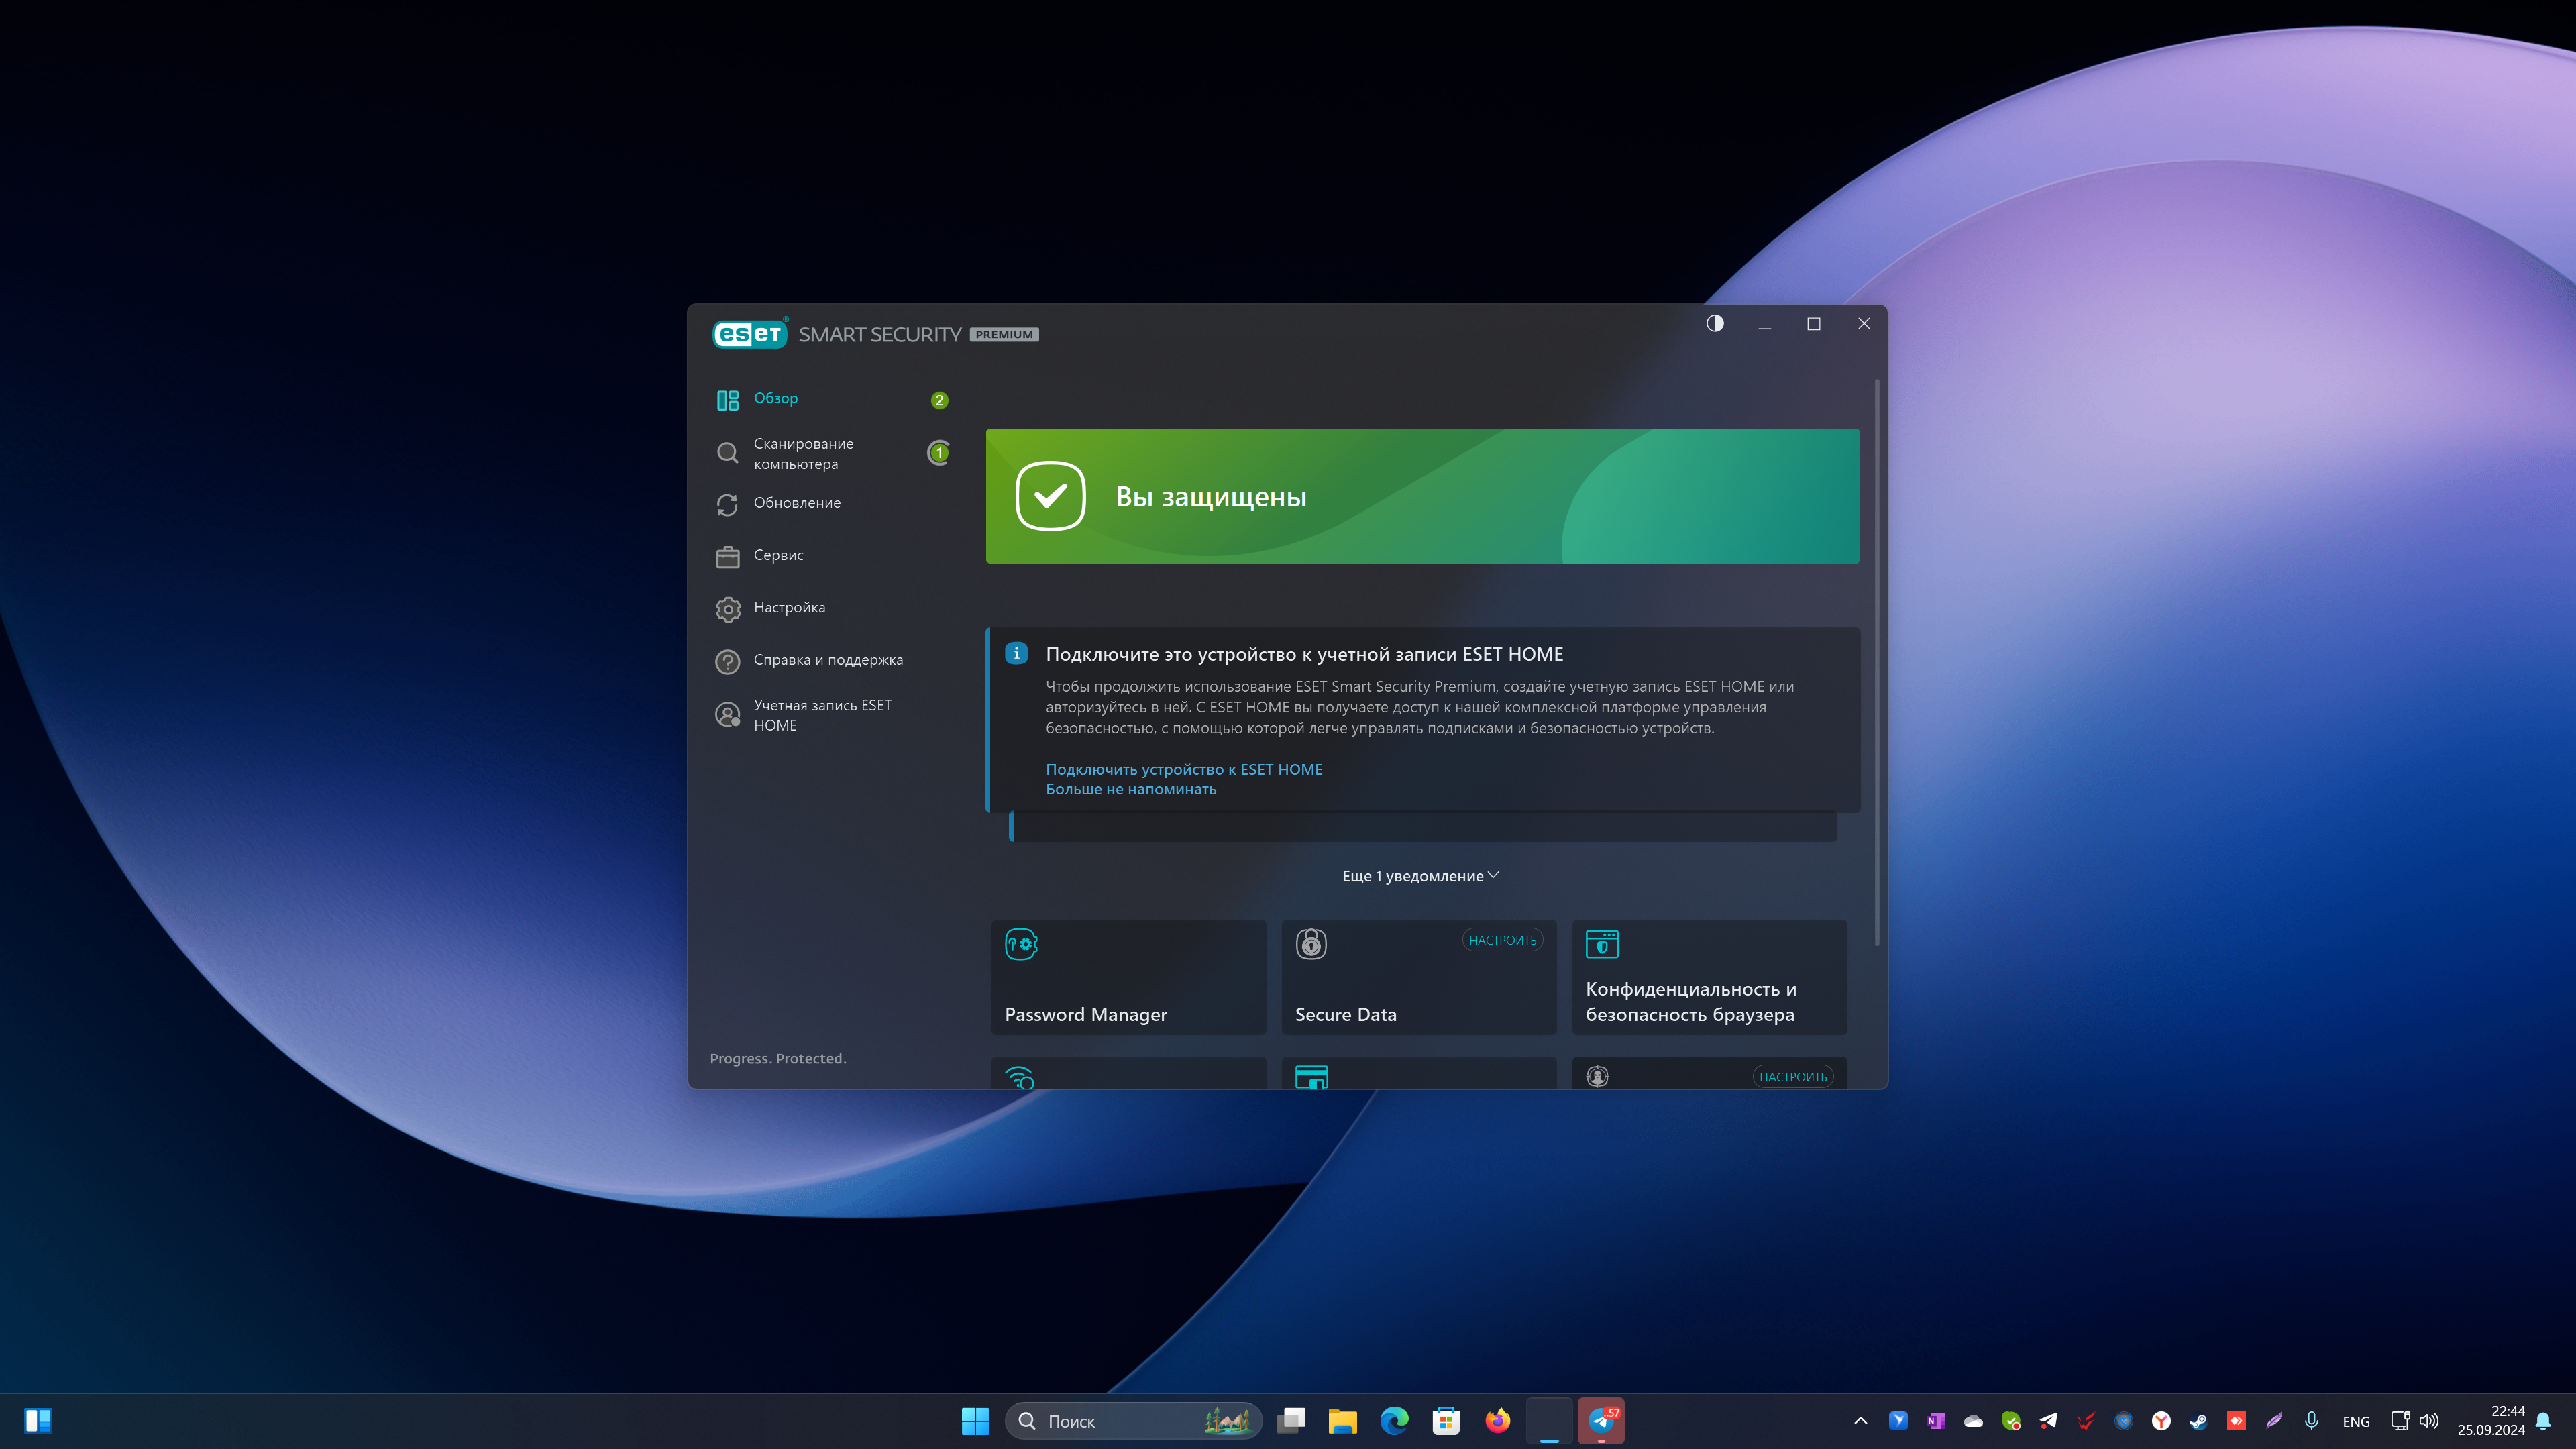The width and height of the screenshot is (2576, 1449).
Task: Expand Еще 1 уведомление
Action: pos(1420,876)
